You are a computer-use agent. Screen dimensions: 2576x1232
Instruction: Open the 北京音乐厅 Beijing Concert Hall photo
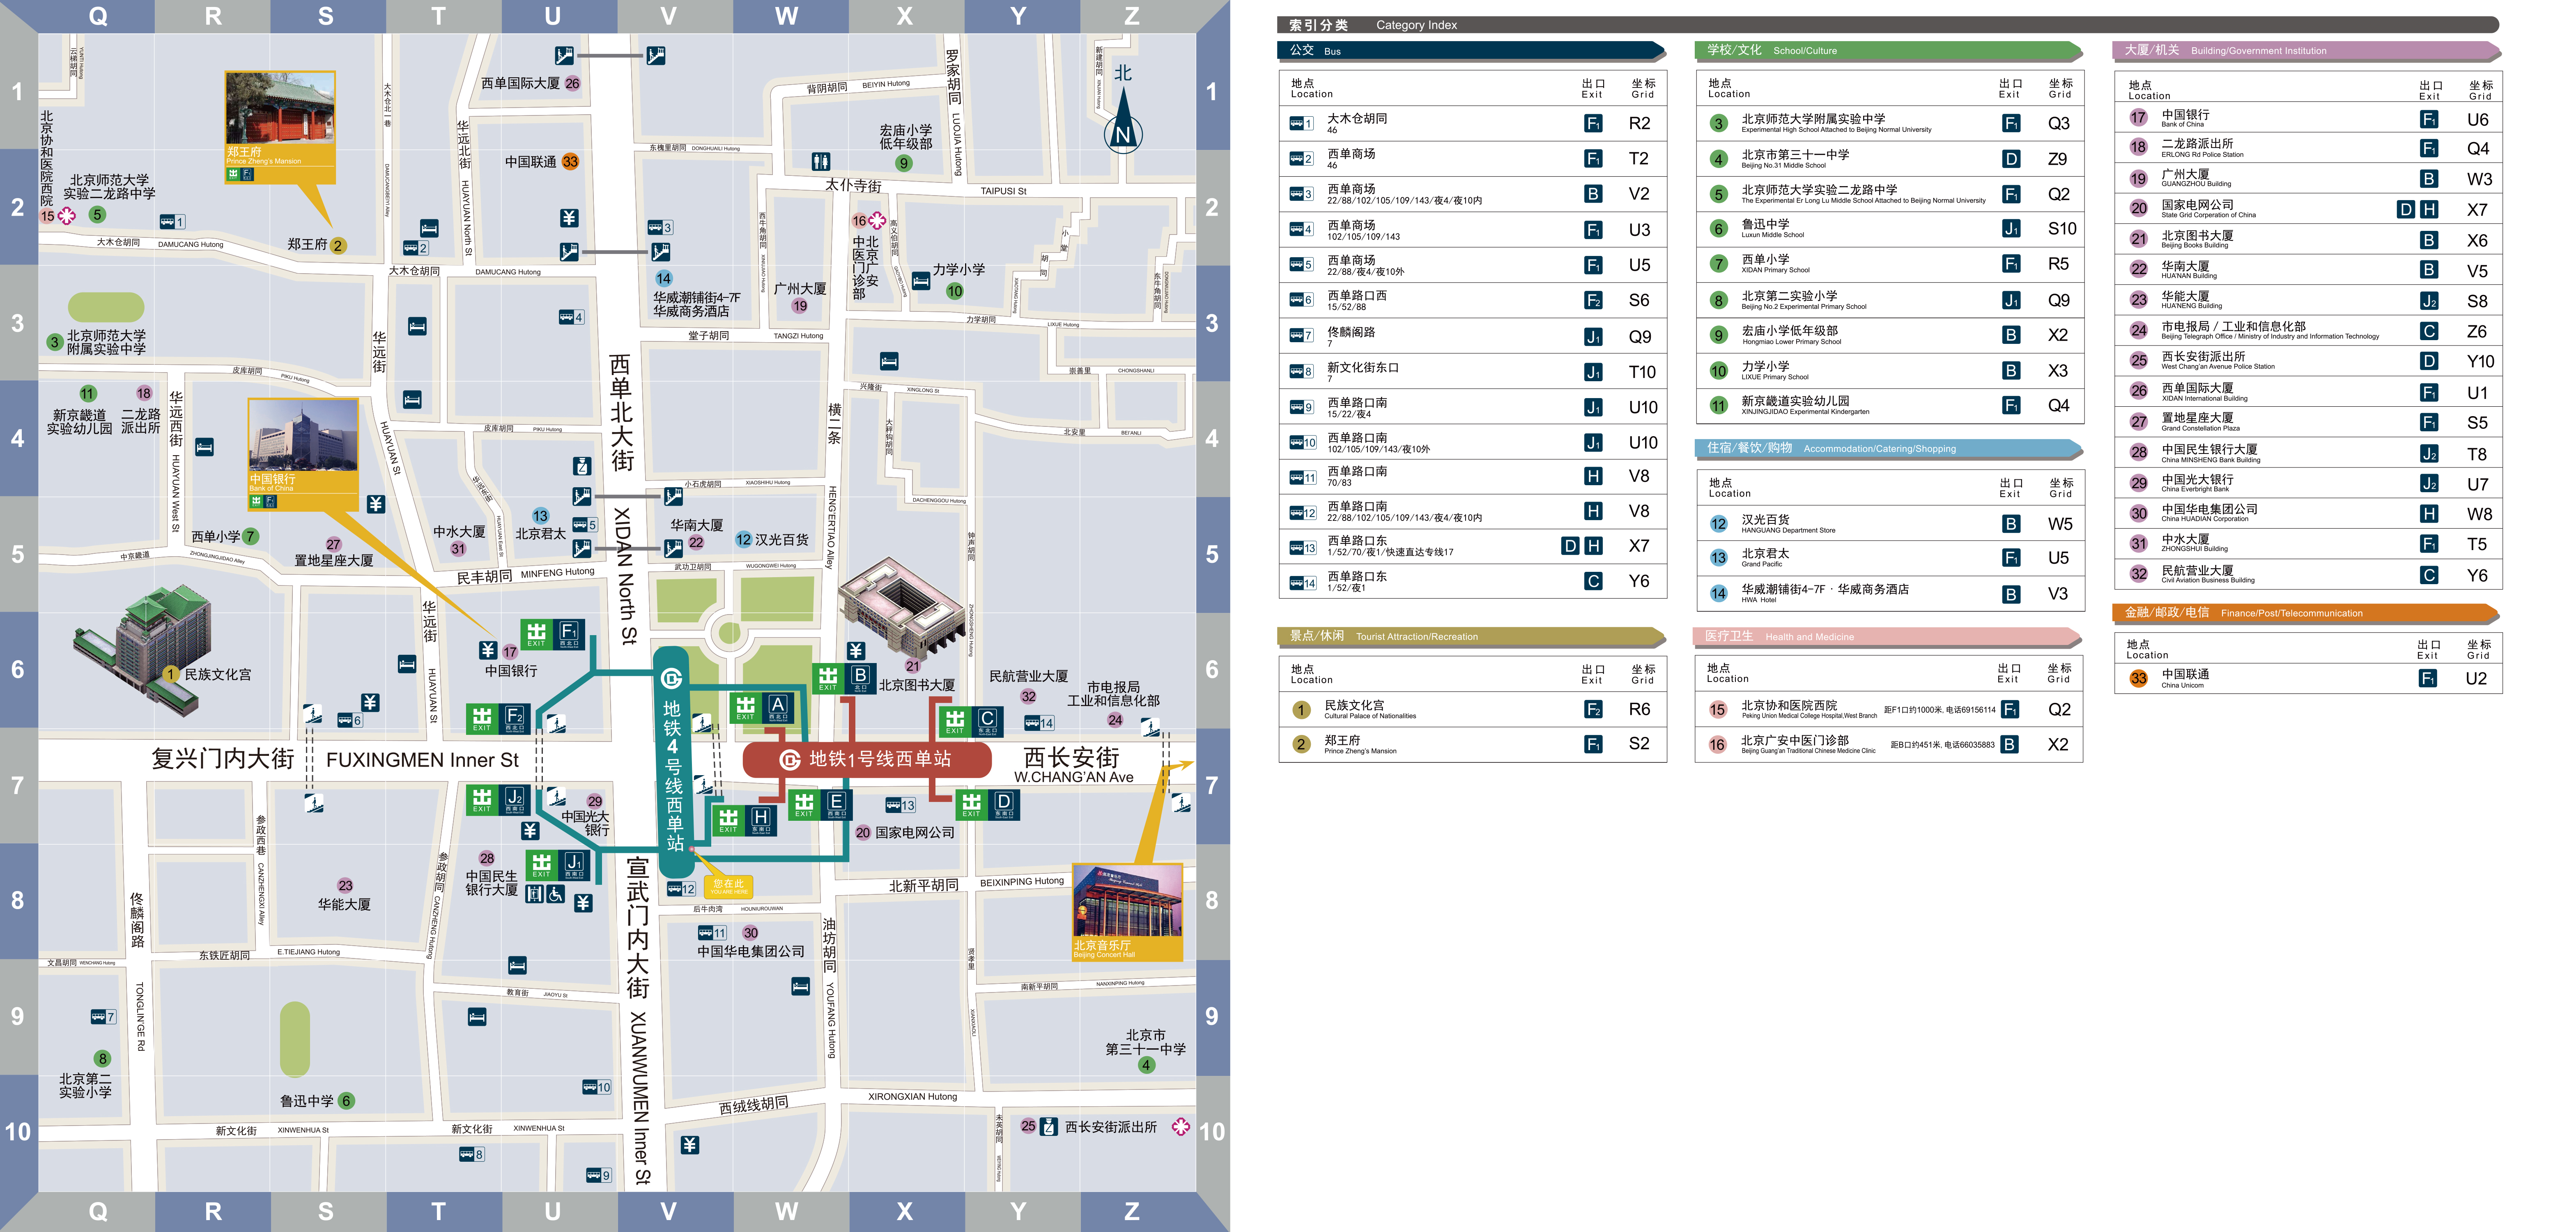click(1127, 912)
